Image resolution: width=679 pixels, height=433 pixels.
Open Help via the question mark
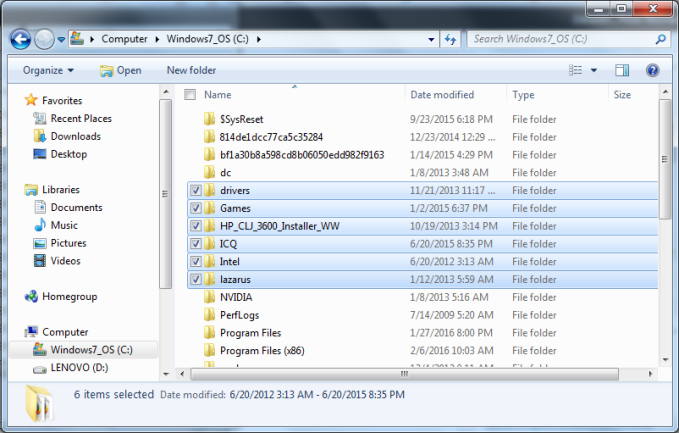point(653,70)
